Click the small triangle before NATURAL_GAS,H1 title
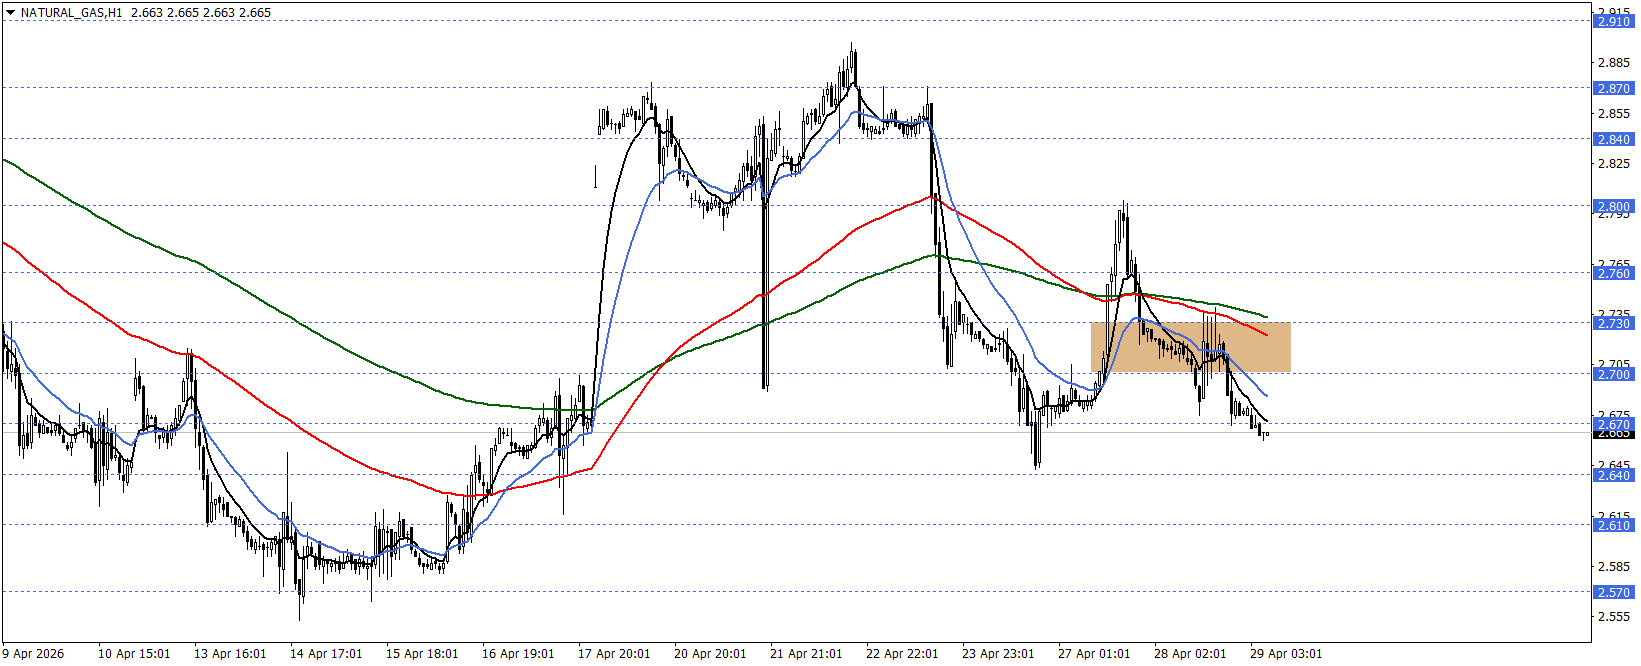Viewport: 1641px width, 666px height. [x=11, y=13]
